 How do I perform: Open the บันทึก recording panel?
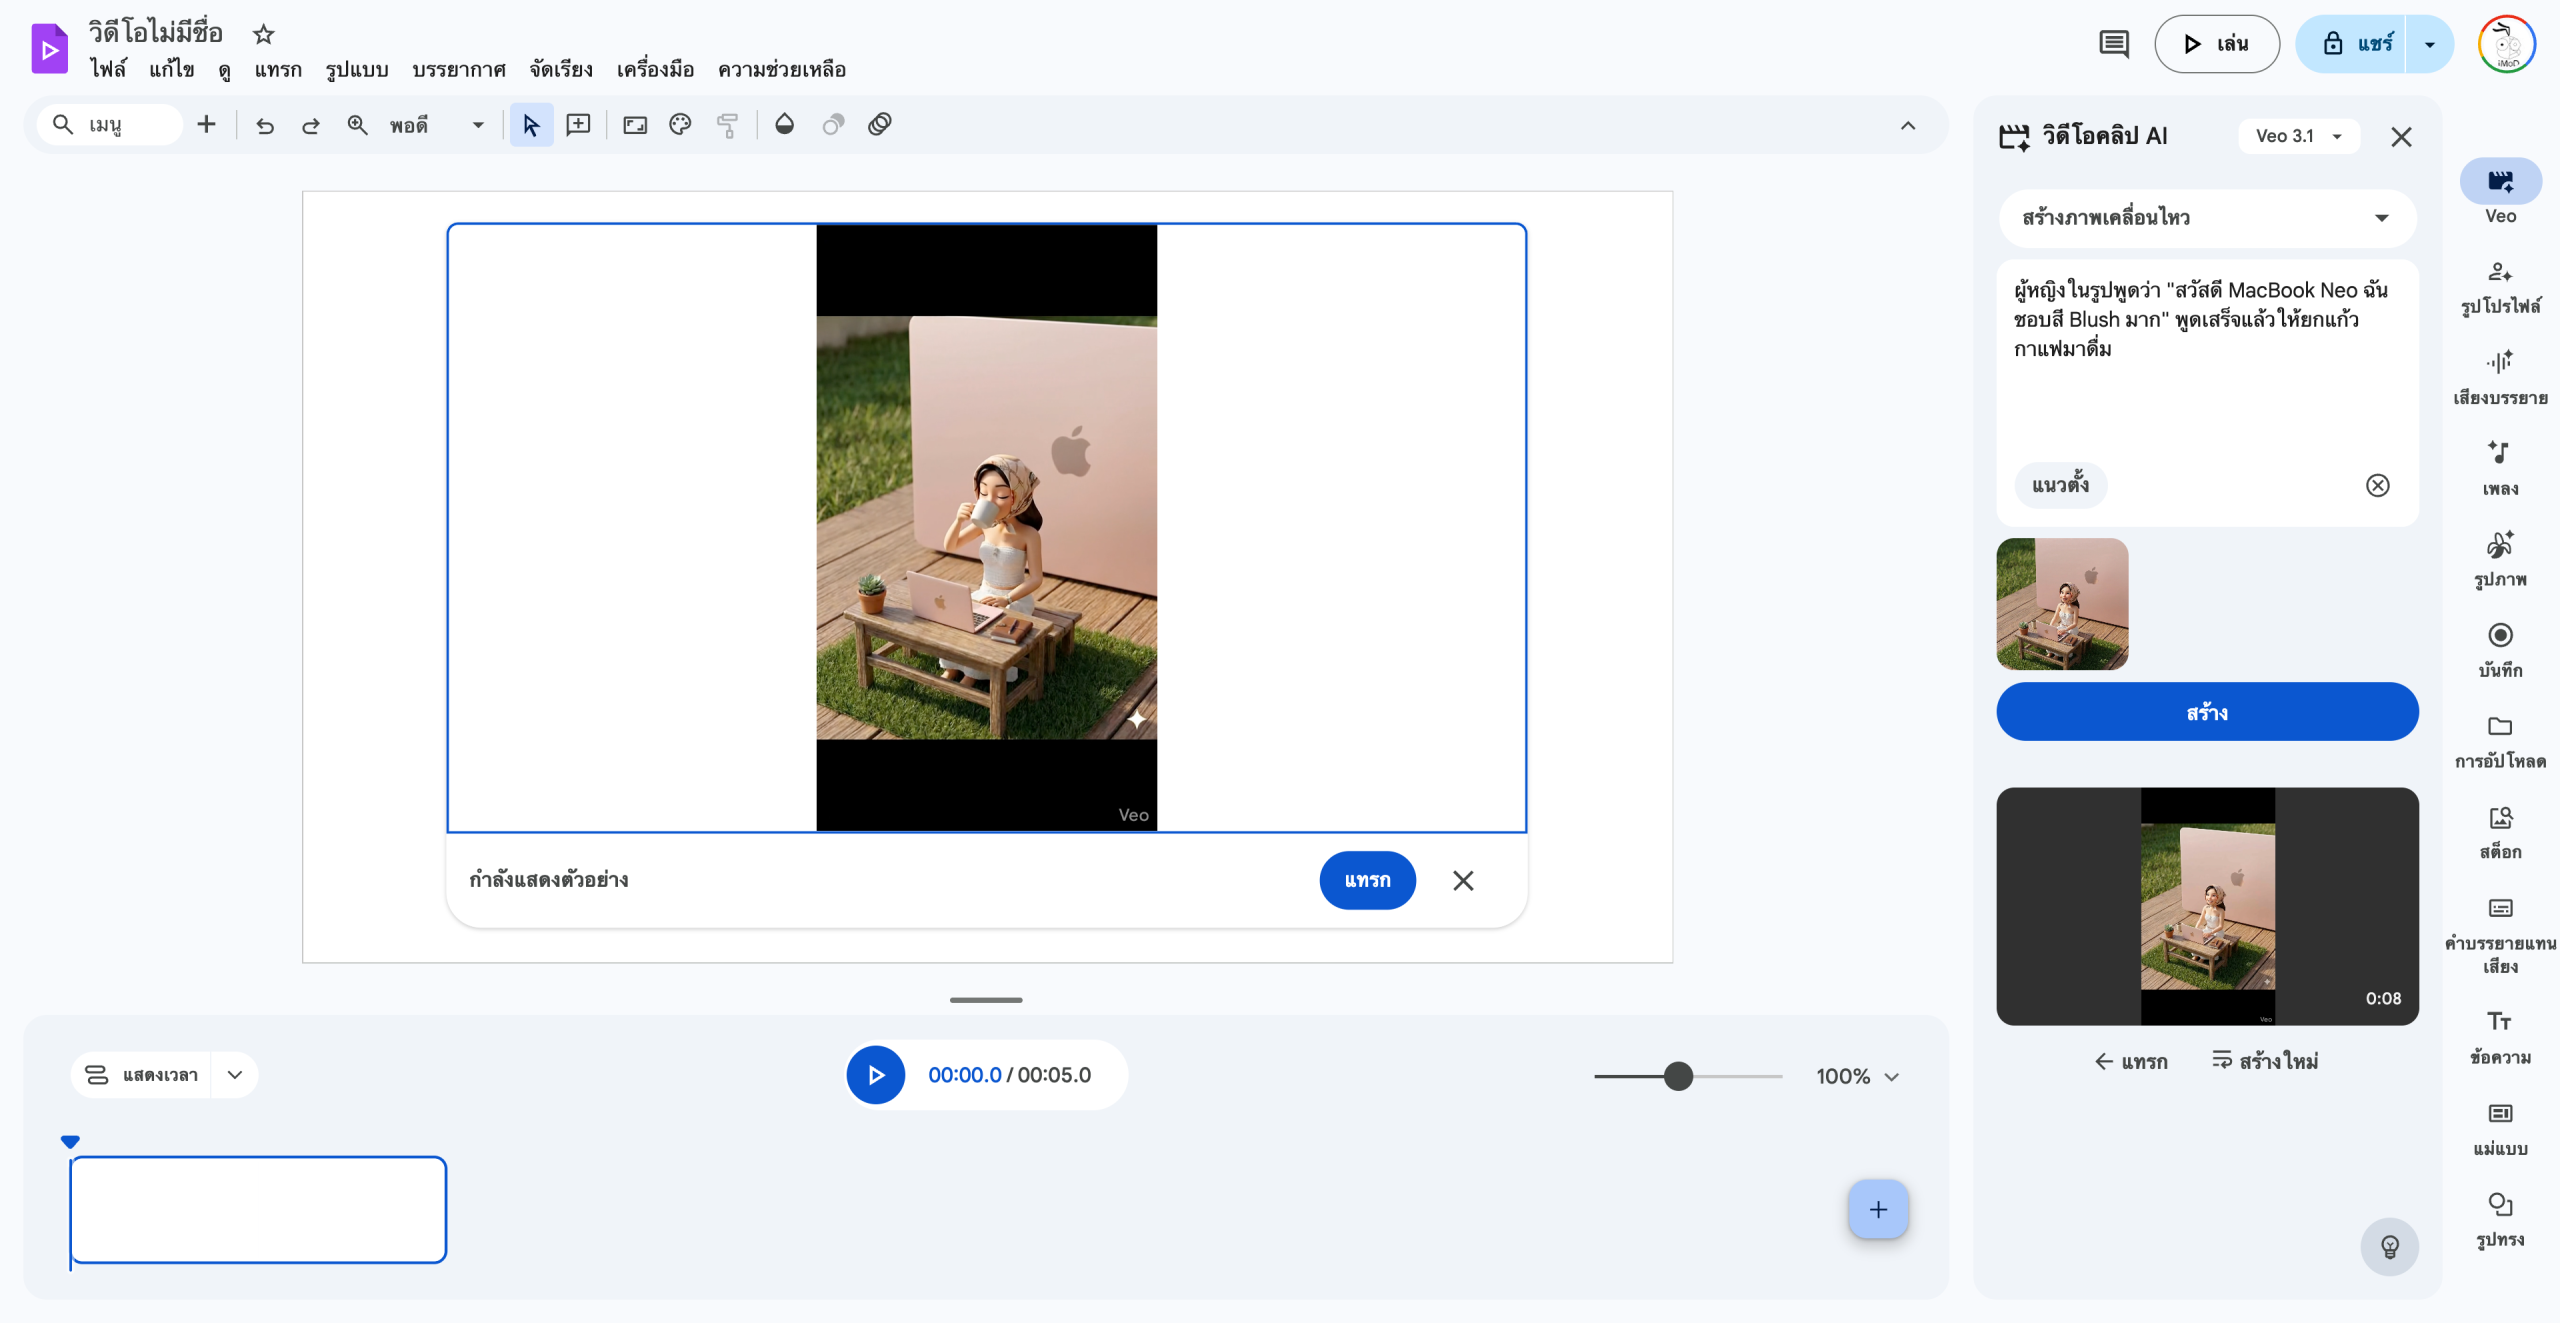tap(2500, 650)
